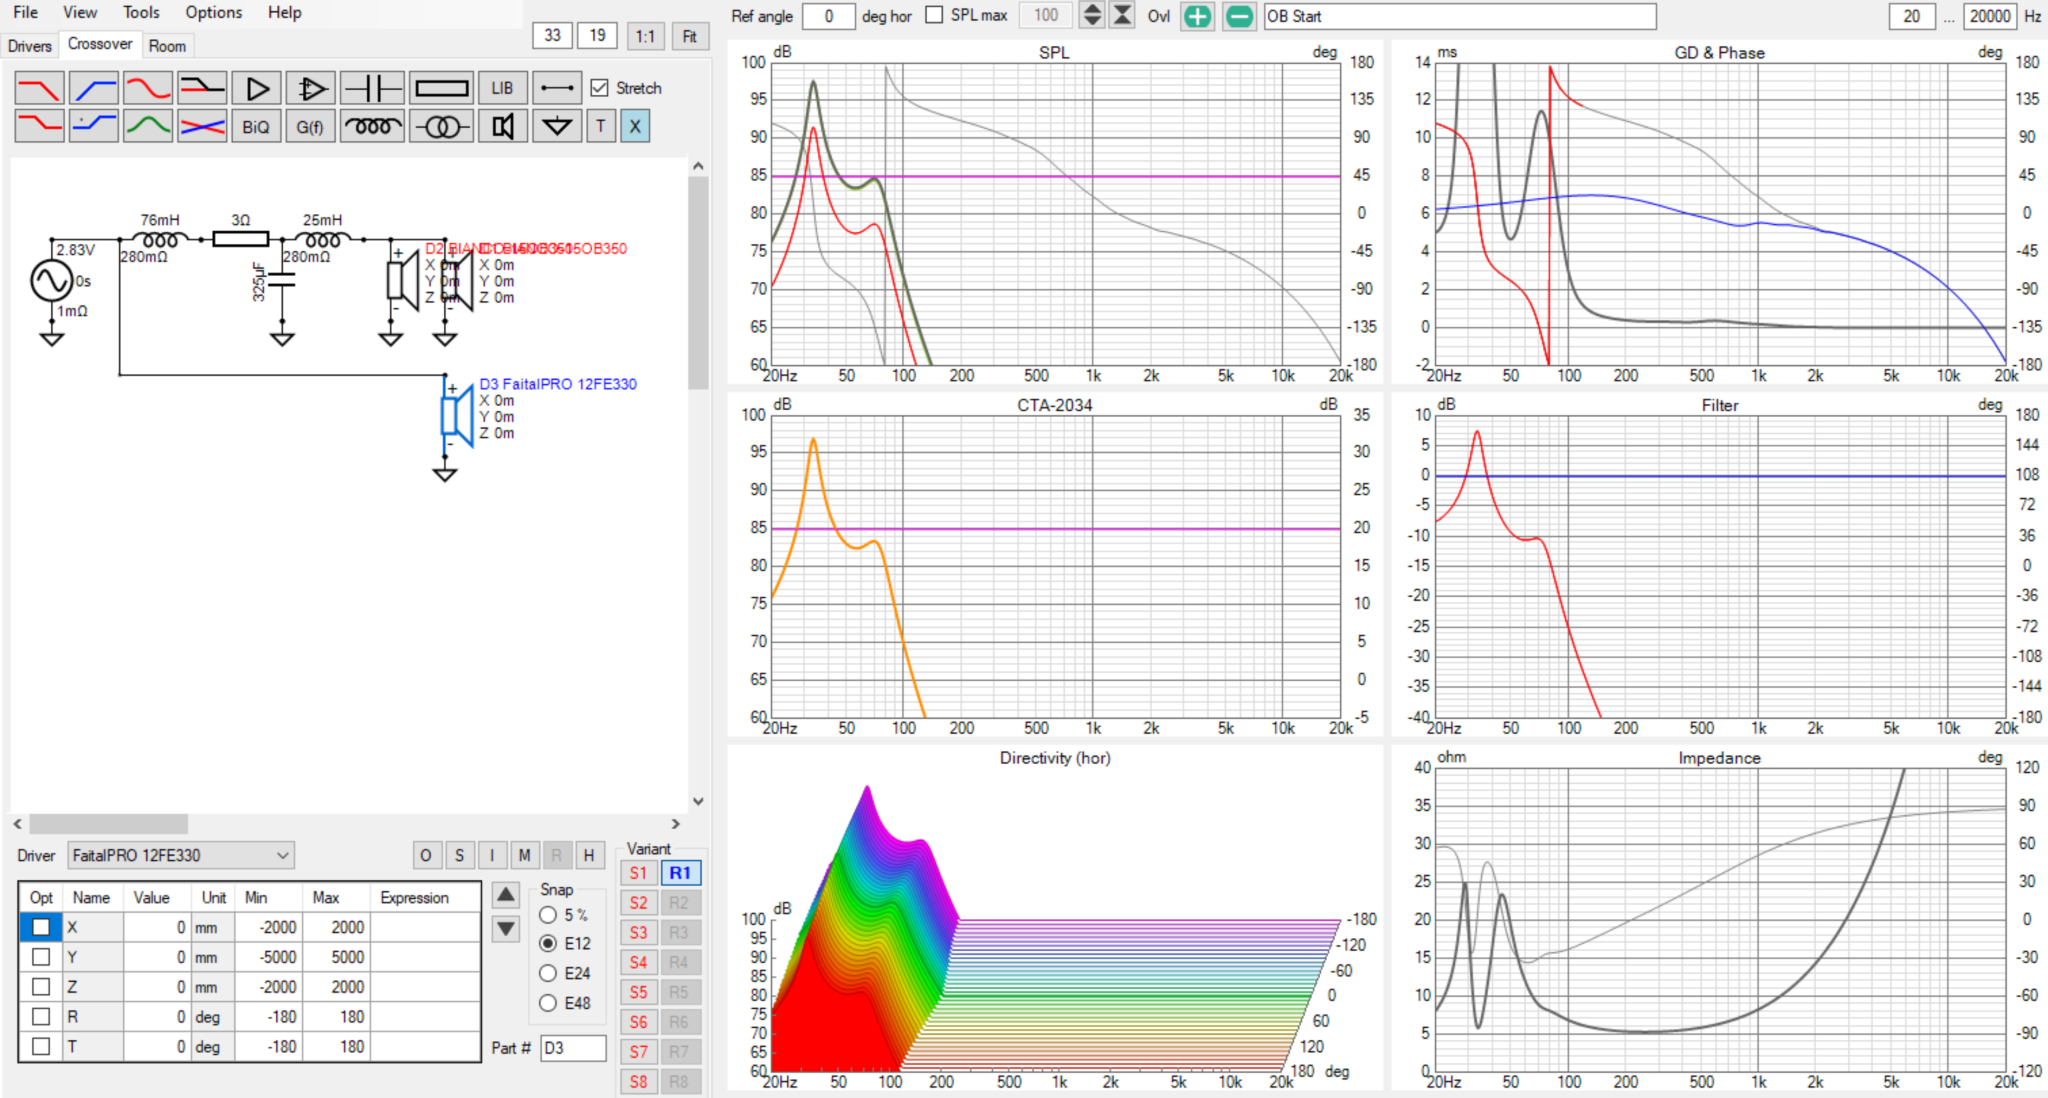
Task: Switch to the Drivers tab
Action: coord(30,46)
